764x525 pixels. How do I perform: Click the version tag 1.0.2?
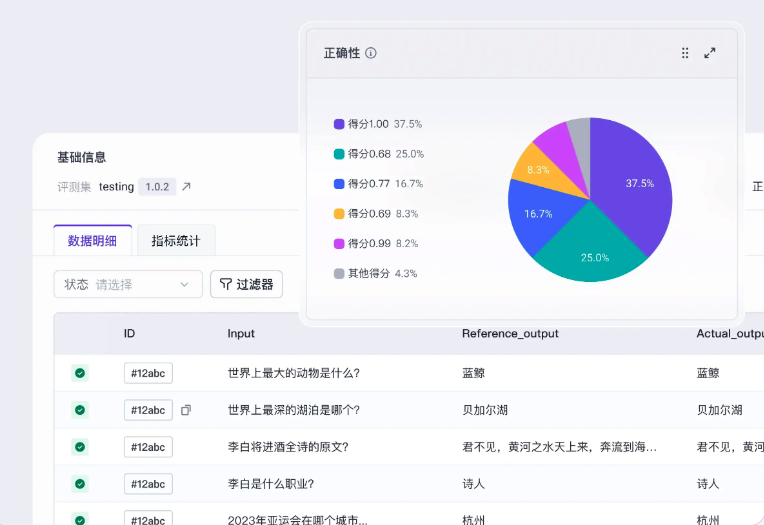[157, 187]
